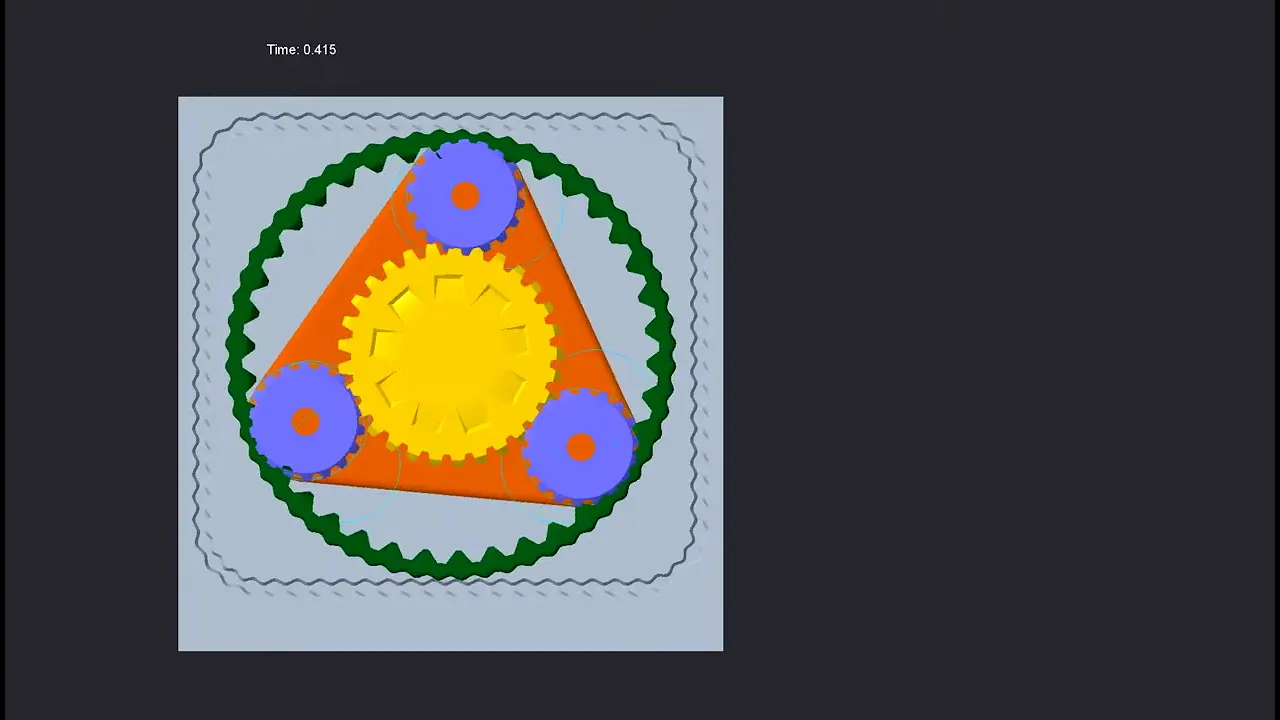Screen dimensions: 1280x720
Task: Select the lower-right blue planet gear
Action: tap(580, 446)
